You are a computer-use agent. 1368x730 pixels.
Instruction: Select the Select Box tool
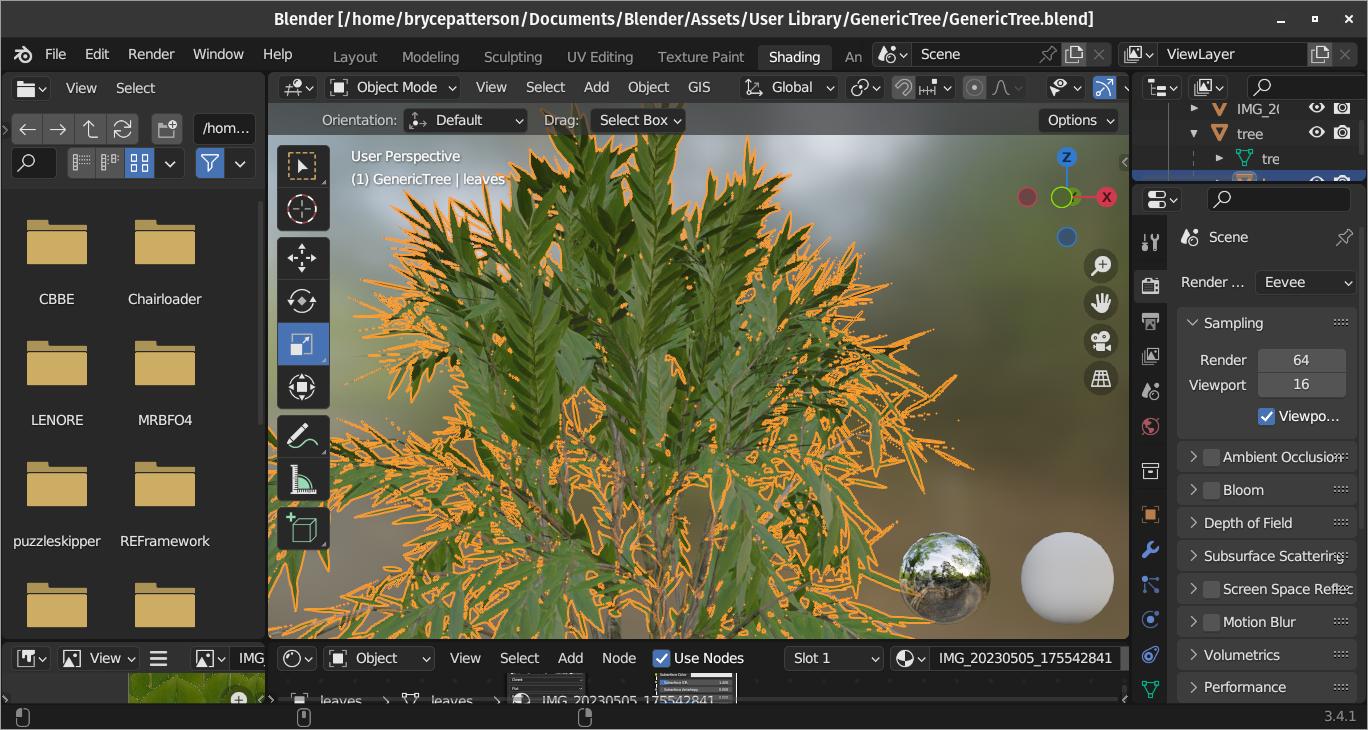click(302, 166)
